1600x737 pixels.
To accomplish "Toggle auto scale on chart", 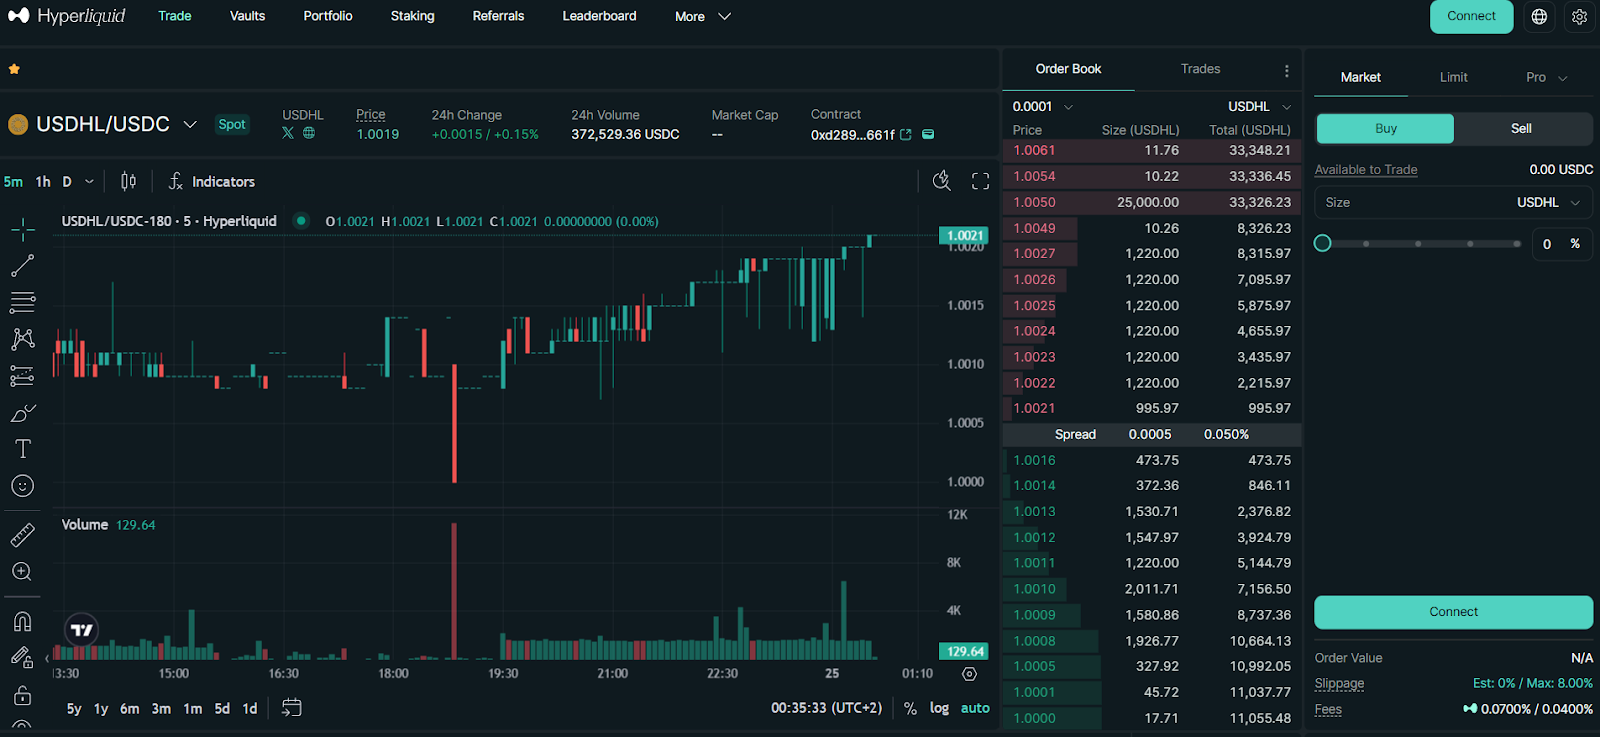I will [975, 708].
